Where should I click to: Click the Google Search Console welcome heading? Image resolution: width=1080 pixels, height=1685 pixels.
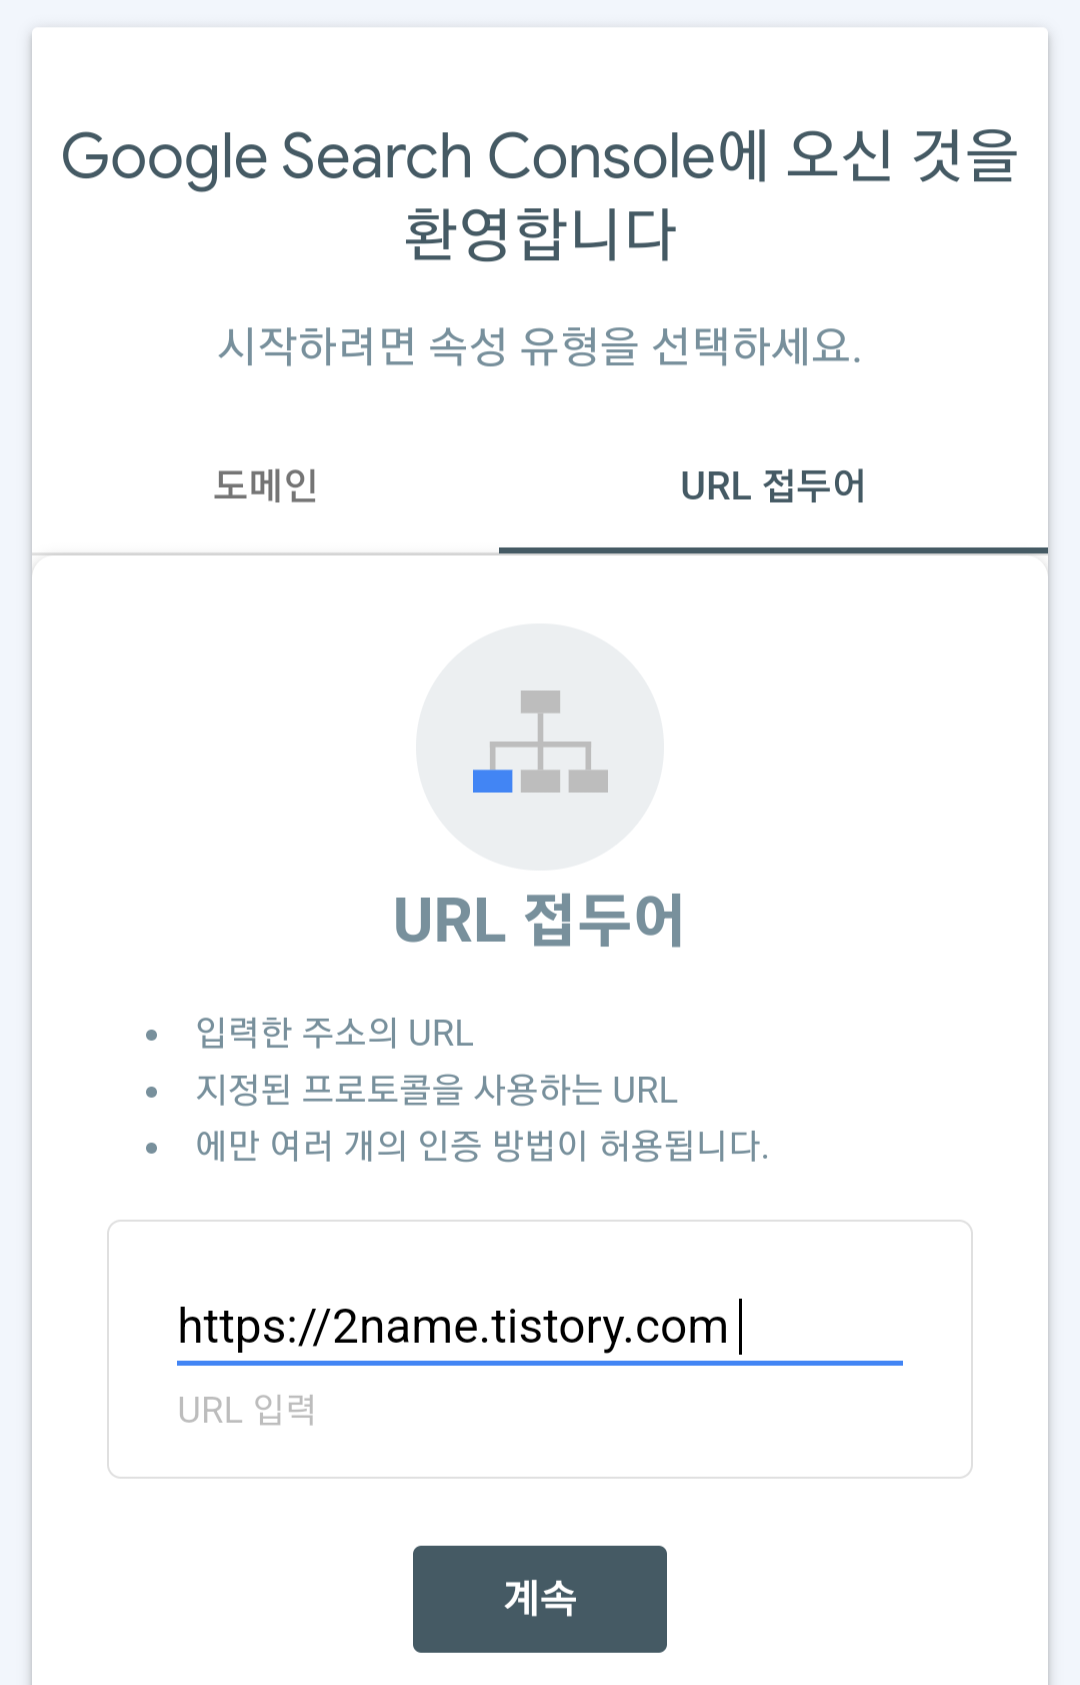tap(540, 195)
